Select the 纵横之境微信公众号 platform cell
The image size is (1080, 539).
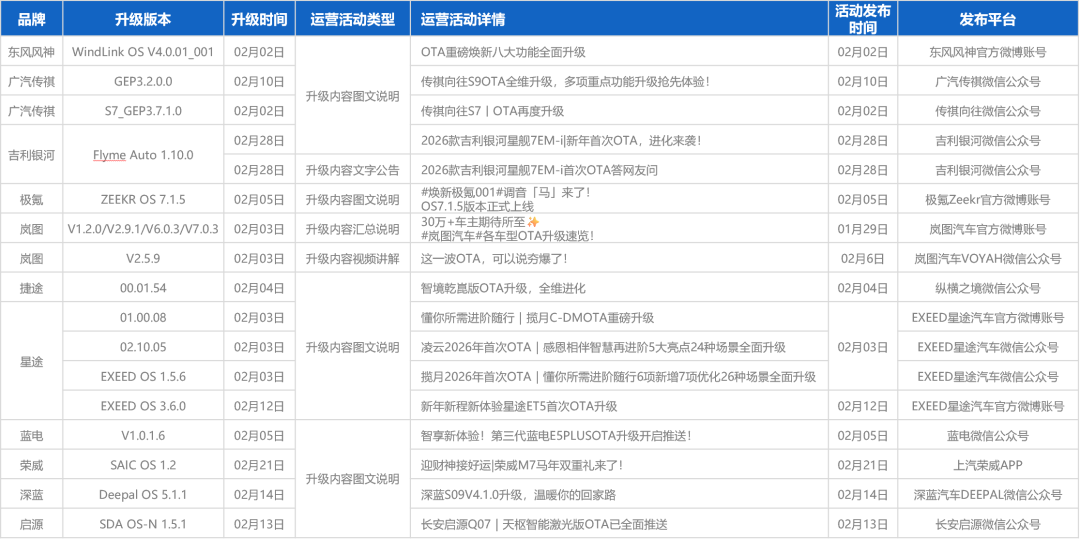[988, 288]
